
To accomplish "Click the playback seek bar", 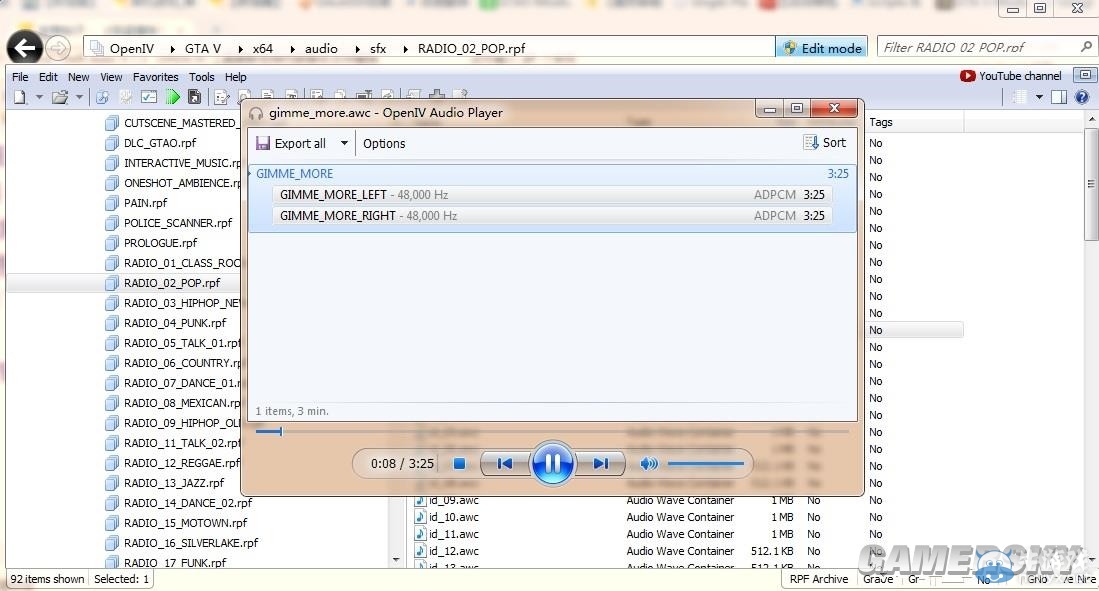I will point(552,431).
